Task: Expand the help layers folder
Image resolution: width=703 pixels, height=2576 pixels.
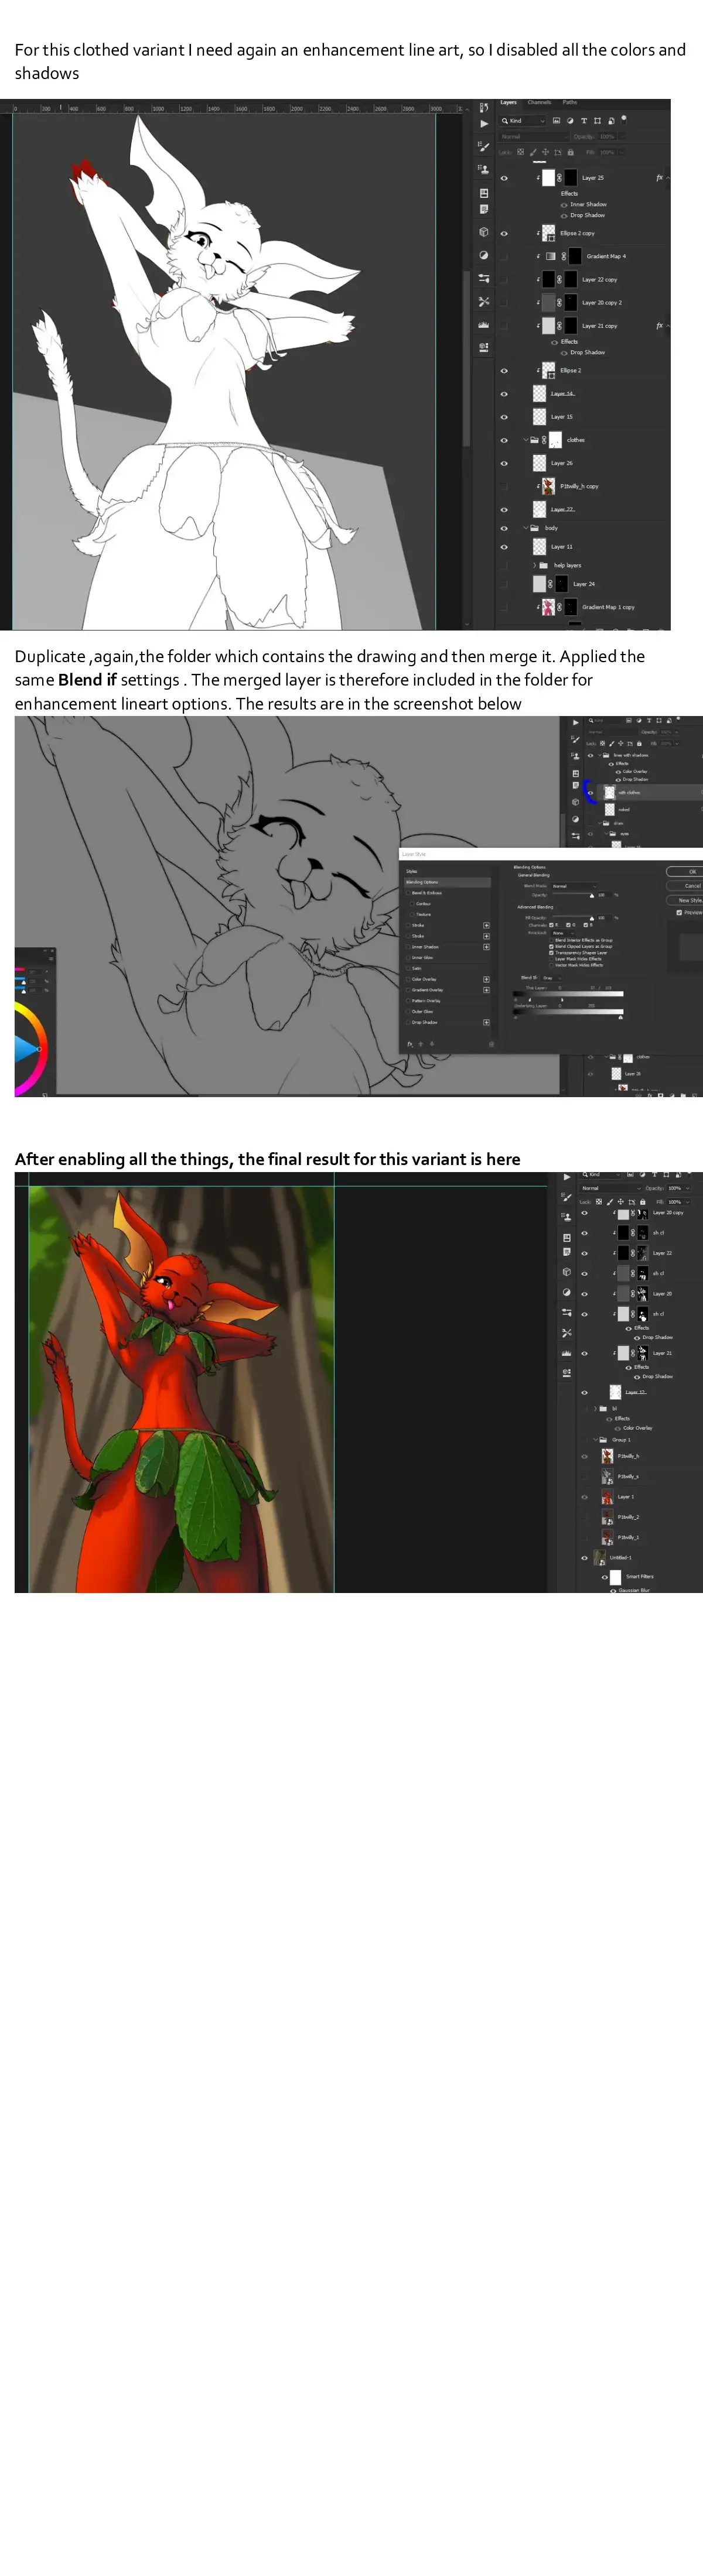Action: pyautogui.click(x=534, y=565)
